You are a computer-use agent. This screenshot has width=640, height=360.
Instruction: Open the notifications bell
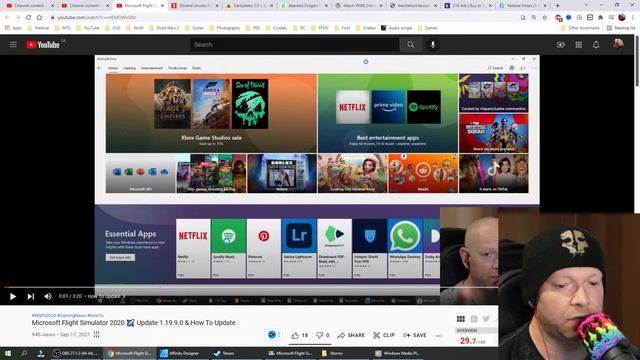596,44
